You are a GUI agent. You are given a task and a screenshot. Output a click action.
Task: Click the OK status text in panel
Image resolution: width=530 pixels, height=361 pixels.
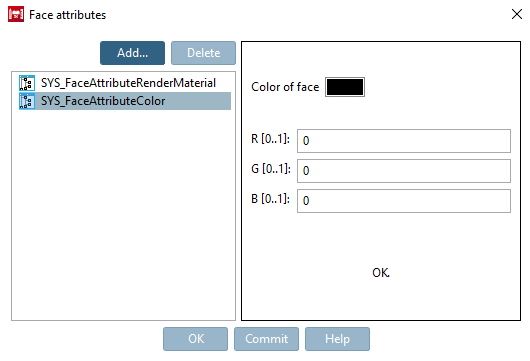pyautogui.click(x=381, y=273)
